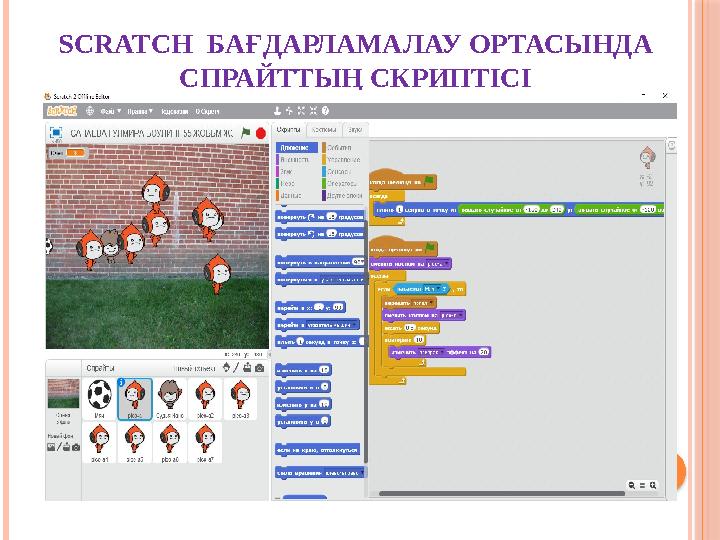Screen dimensions: 720x540
Task: Select the pico-a3 sprite thumbnail
Action: pos(241,399)
